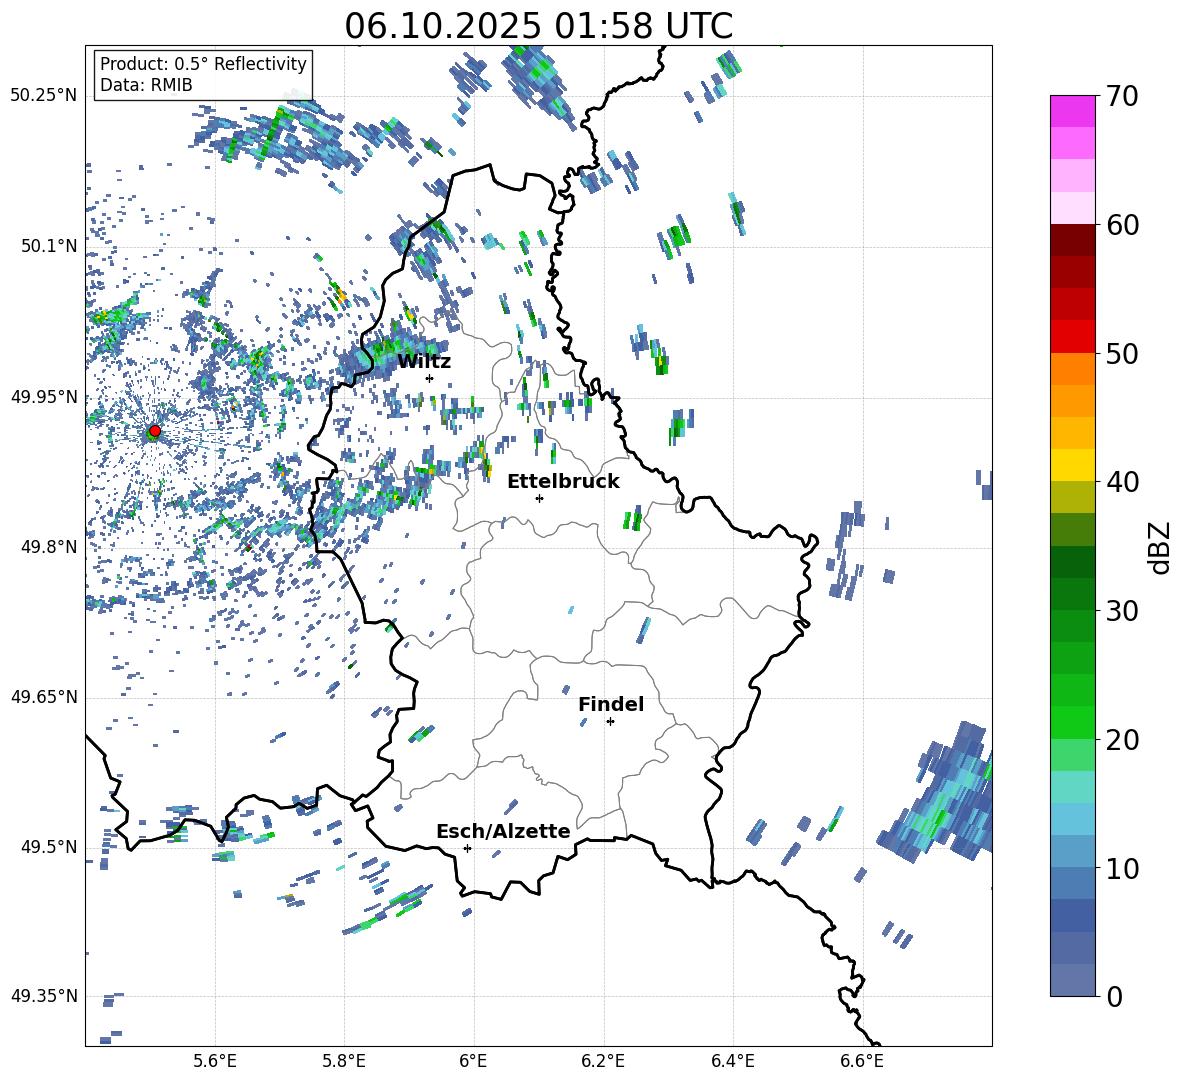Click the 6.4°E longitude label
This screenshot has width=1184, height=1081.
point(732,1061)
